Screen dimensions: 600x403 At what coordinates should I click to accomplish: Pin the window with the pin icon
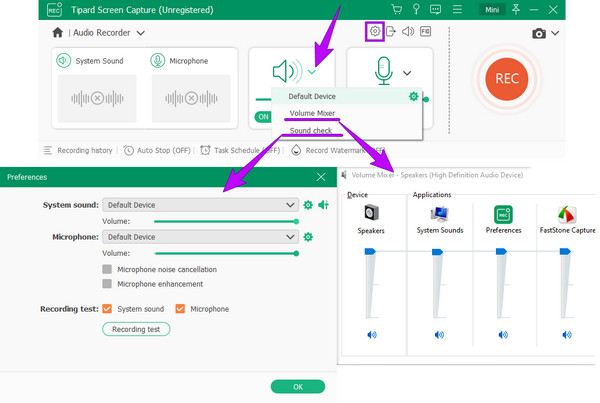(x=516, y=9)
